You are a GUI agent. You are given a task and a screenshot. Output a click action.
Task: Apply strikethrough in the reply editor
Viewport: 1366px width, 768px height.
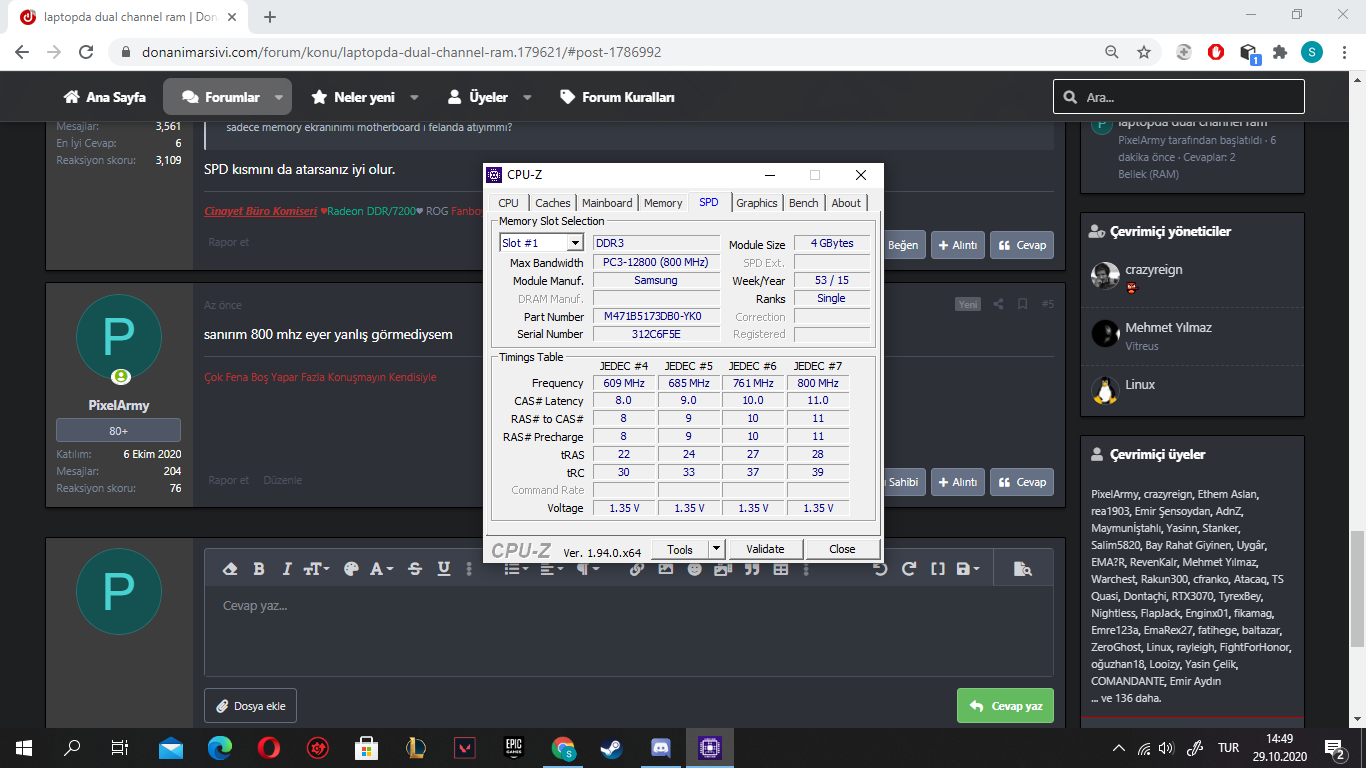click(x=415, y=569)
